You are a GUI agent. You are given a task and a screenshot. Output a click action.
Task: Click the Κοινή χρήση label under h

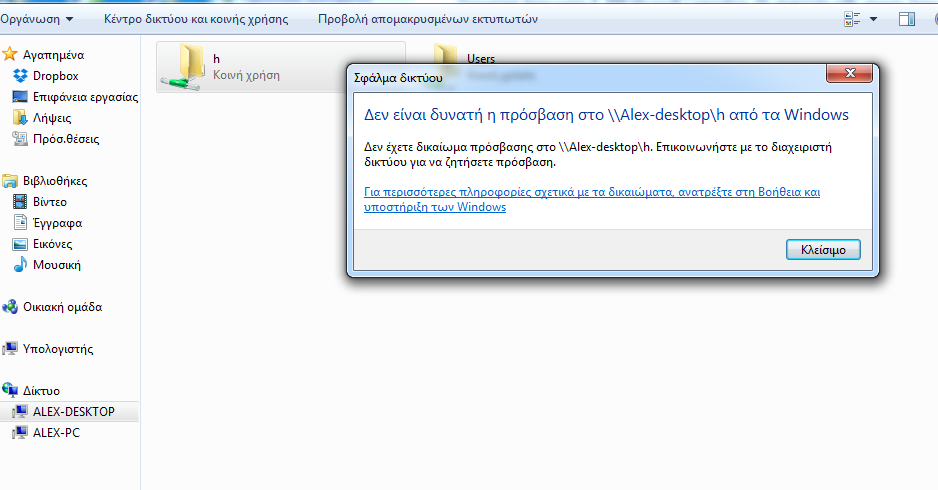(246, 75)
